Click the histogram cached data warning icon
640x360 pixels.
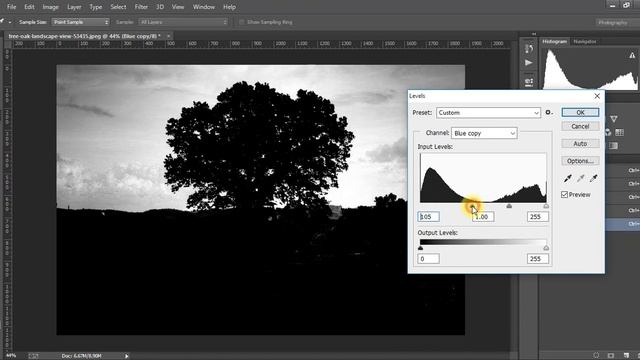click(x=632, y=56)
